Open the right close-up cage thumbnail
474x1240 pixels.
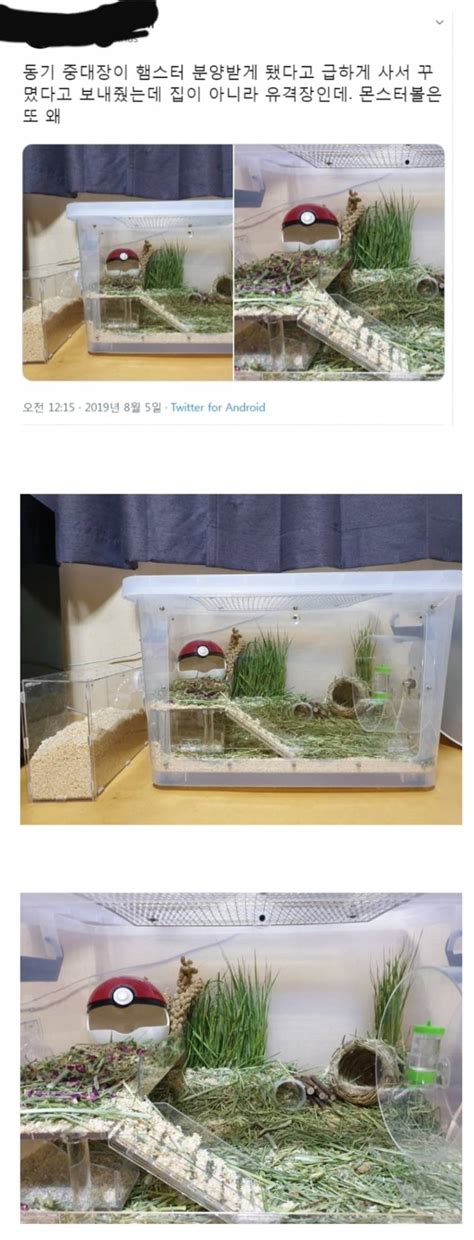coord(340,262)
